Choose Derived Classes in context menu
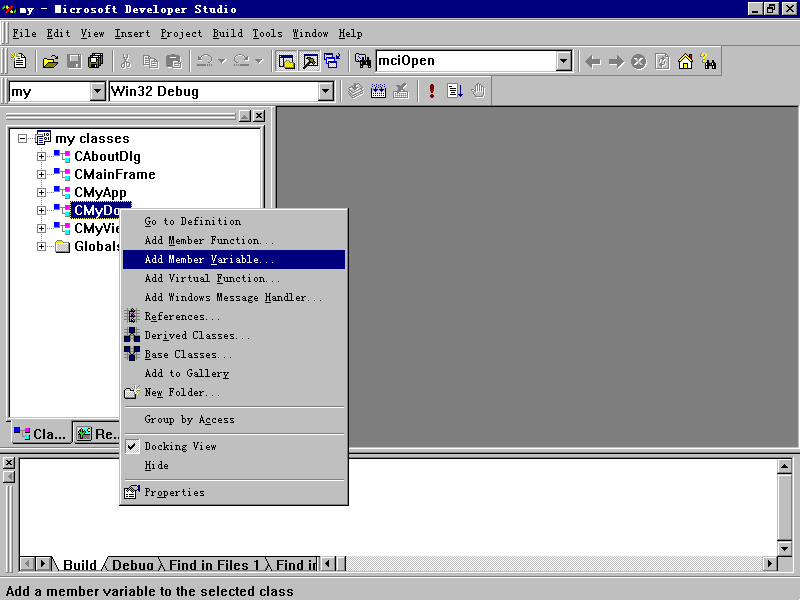The width and height of the screenshot is (800, 600). pos(234,335)
